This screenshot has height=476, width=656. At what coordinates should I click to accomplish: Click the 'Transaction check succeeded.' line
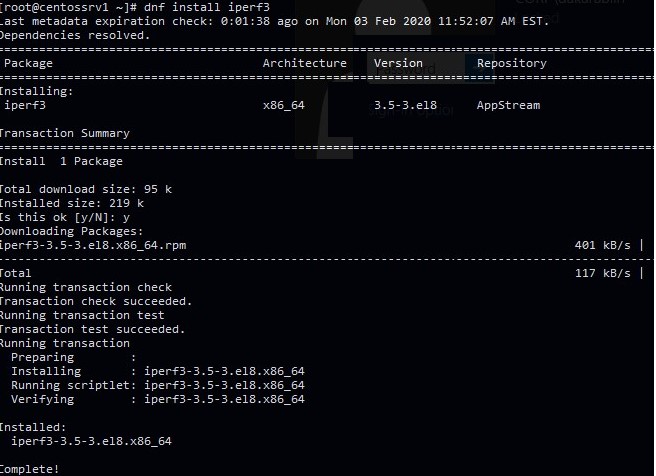click(x=96, y=301)
